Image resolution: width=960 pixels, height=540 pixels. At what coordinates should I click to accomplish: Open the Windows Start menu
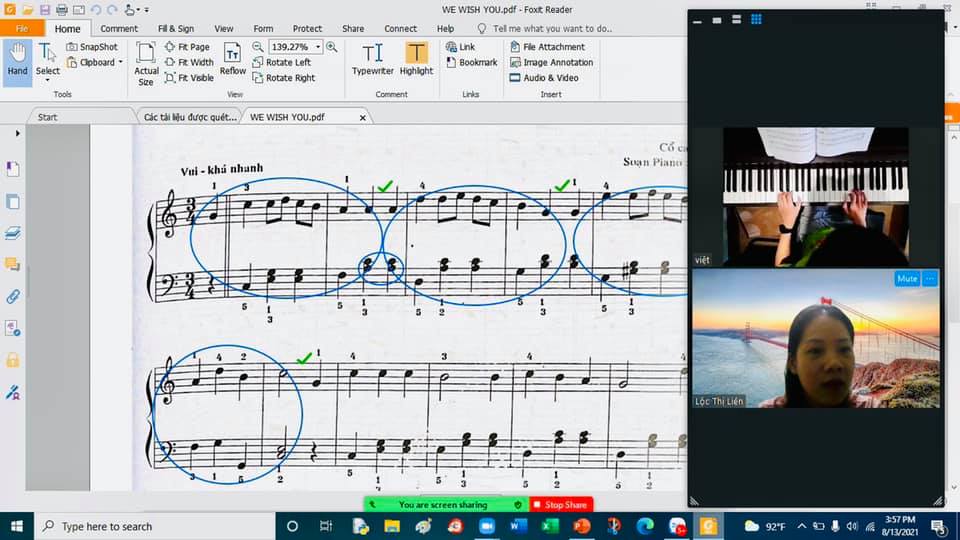[x=17, y=526]
